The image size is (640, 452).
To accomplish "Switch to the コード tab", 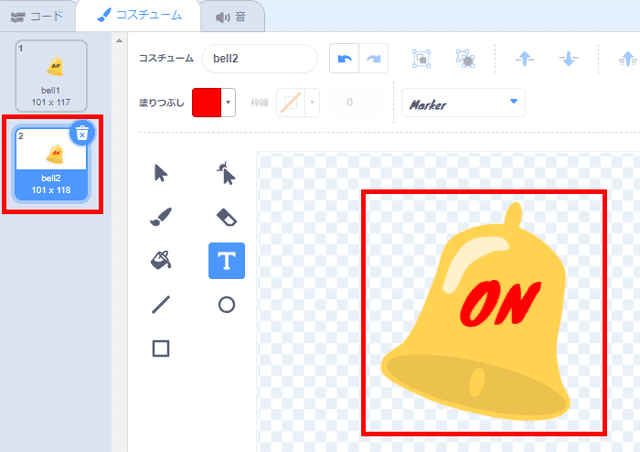I will [37, 15].
